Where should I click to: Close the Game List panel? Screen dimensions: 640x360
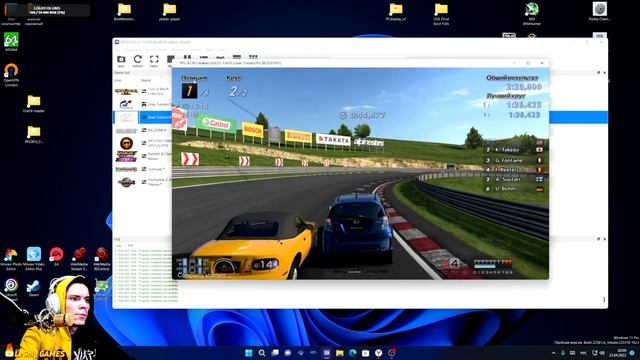pos(604,73)
